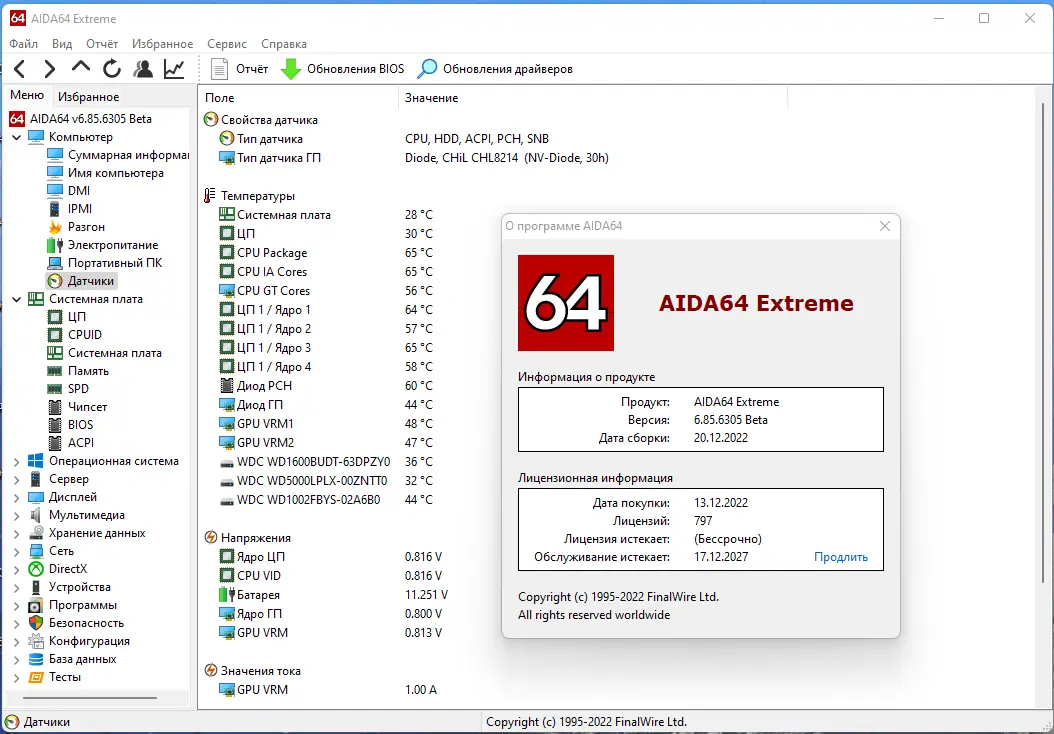Click the up-level arrow toolbar icon
The height and width of the screenshot is (734, 1054).
point(81,67)
